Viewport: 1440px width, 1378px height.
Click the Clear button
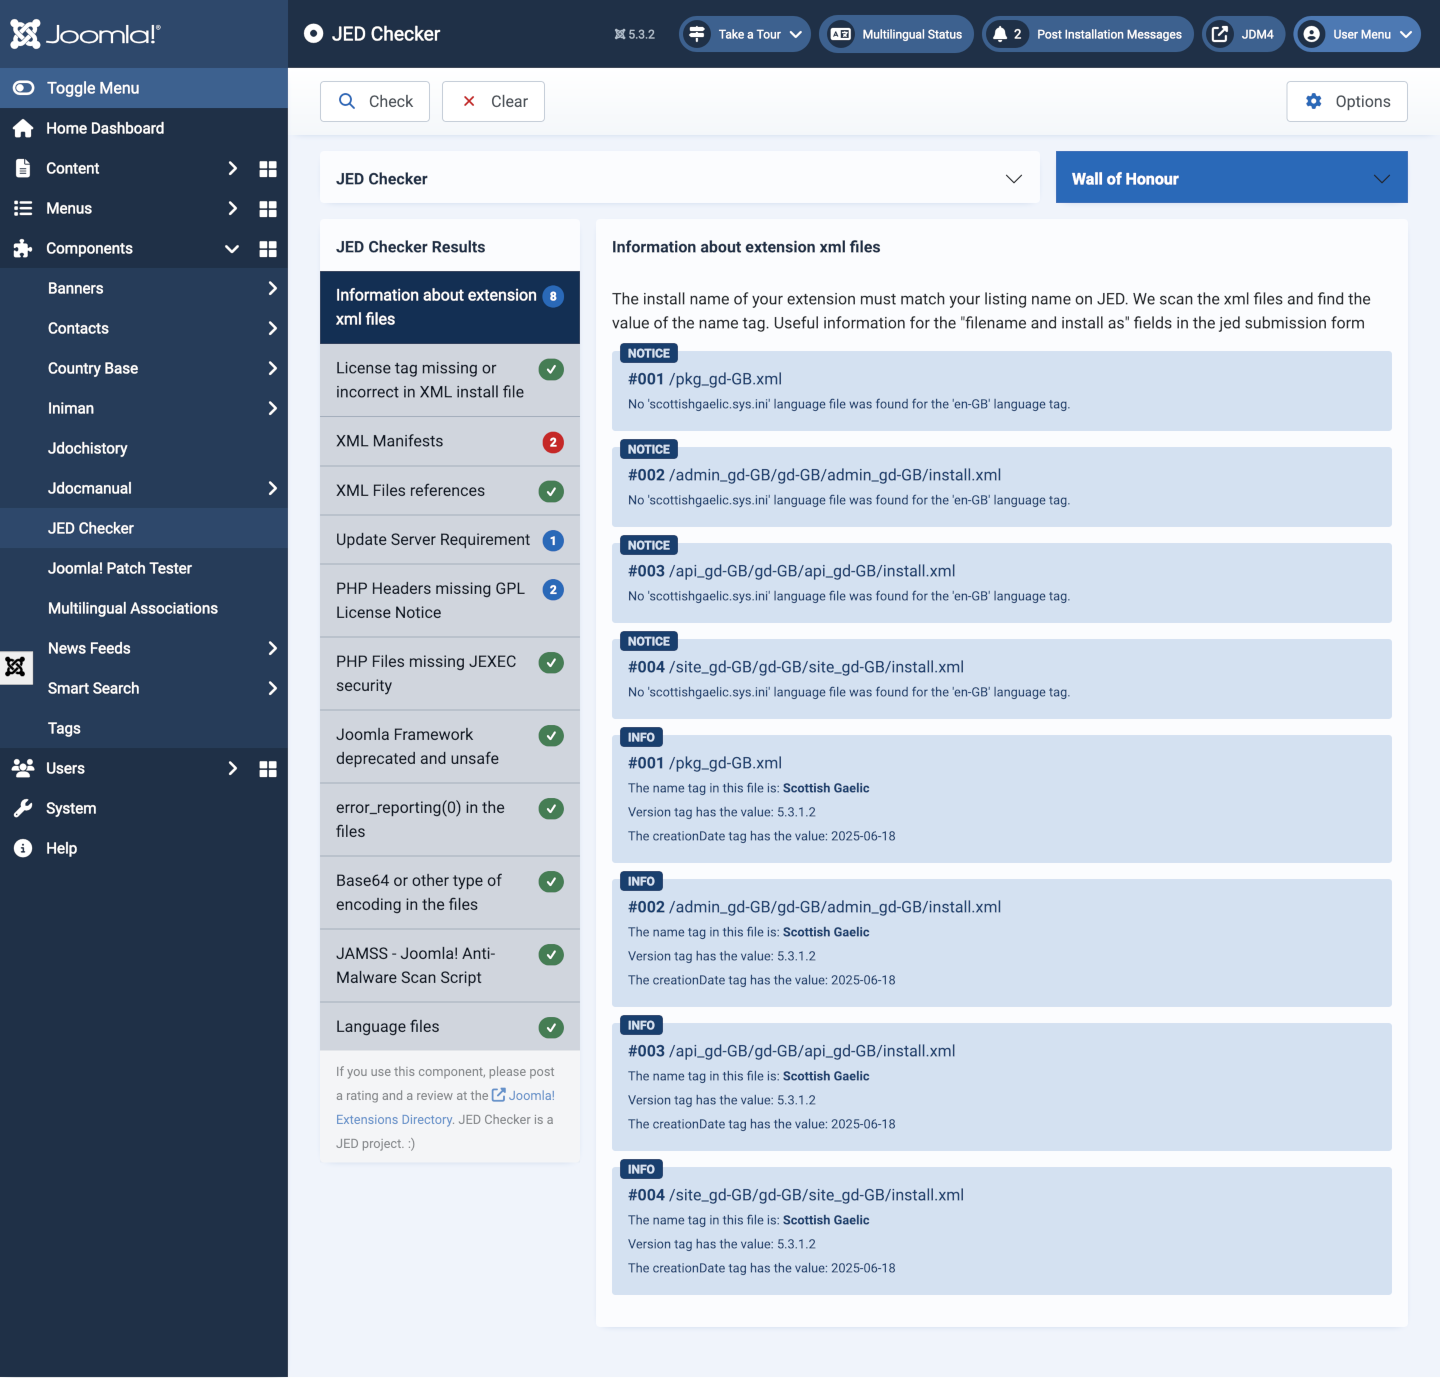click(x=493, y=101)
